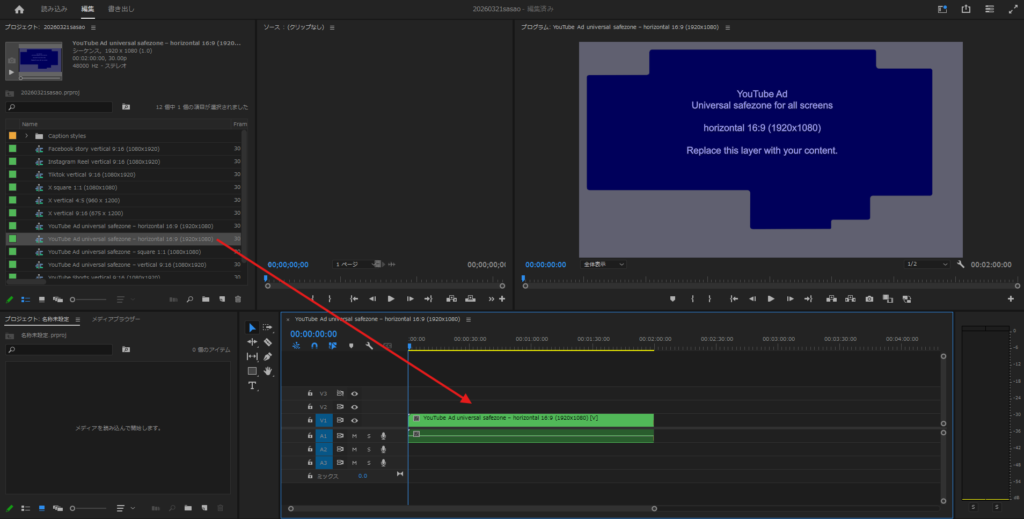
Task: Toggle lock on track V2
Action: click(x=310, y=407)
